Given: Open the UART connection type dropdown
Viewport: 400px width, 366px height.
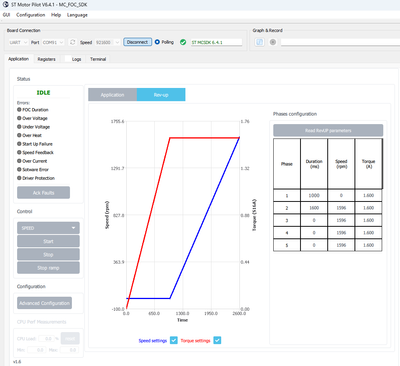Looking at the screenshot, I should point(18,42).
